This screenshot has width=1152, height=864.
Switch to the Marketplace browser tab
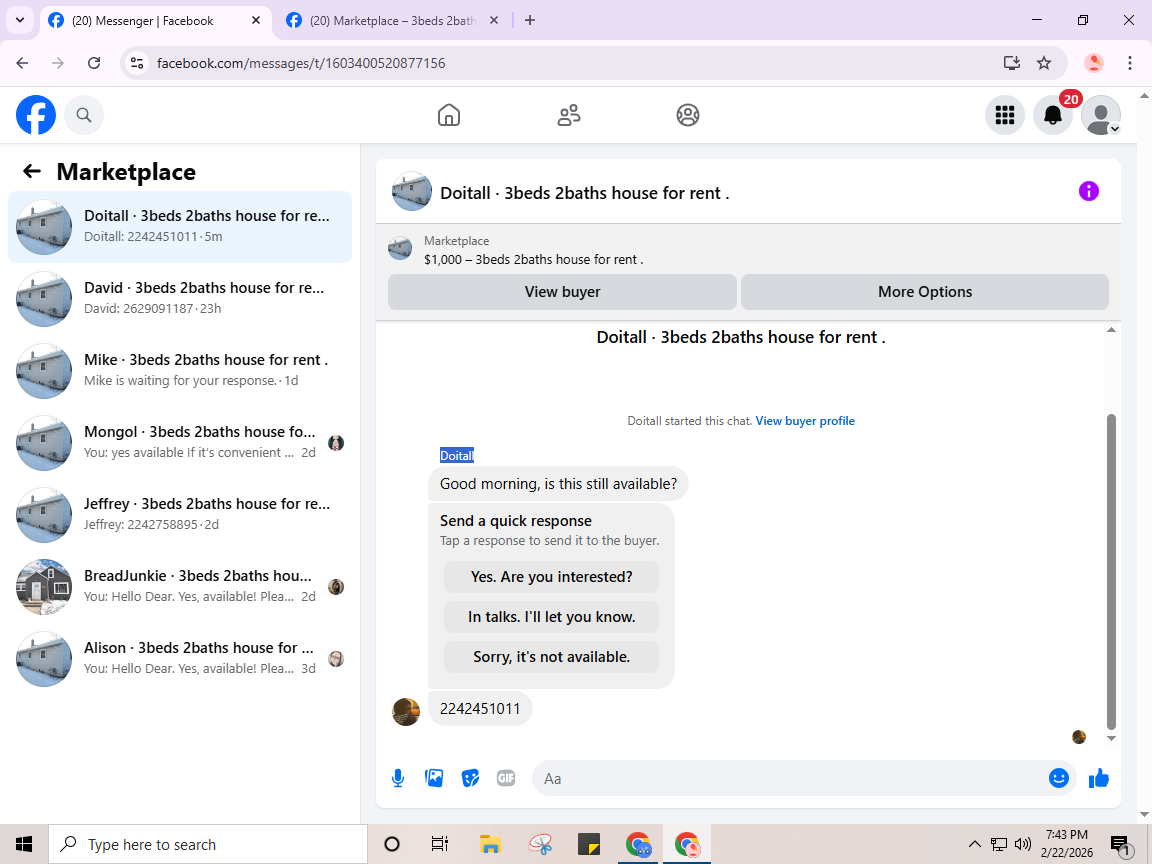pyautogui.click(x=392, y=21)
